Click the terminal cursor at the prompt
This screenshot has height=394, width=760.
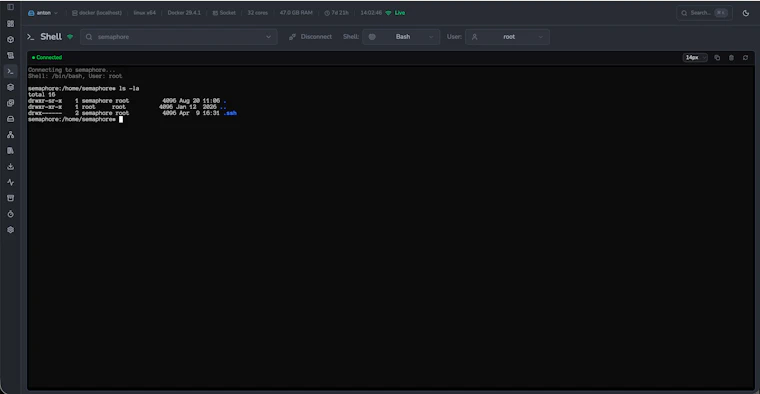(x=121, y=120)
